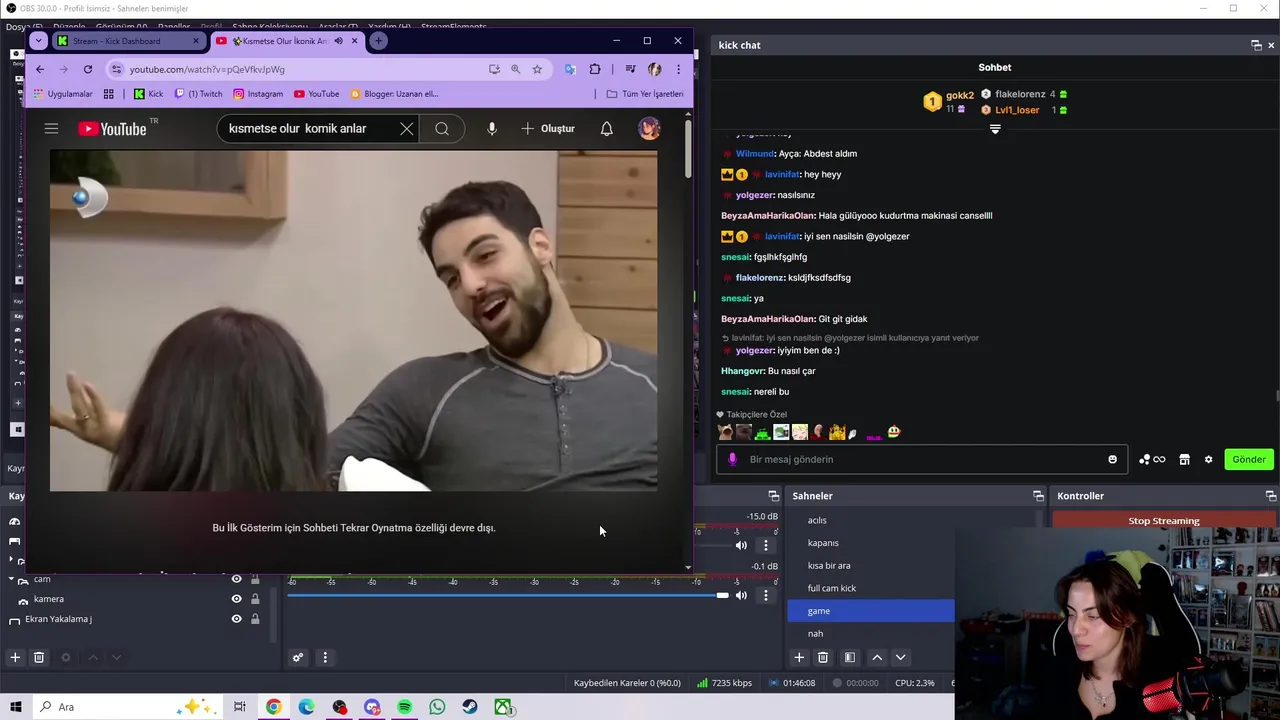Open audio mixer three-dot menu

click(324, 657)
